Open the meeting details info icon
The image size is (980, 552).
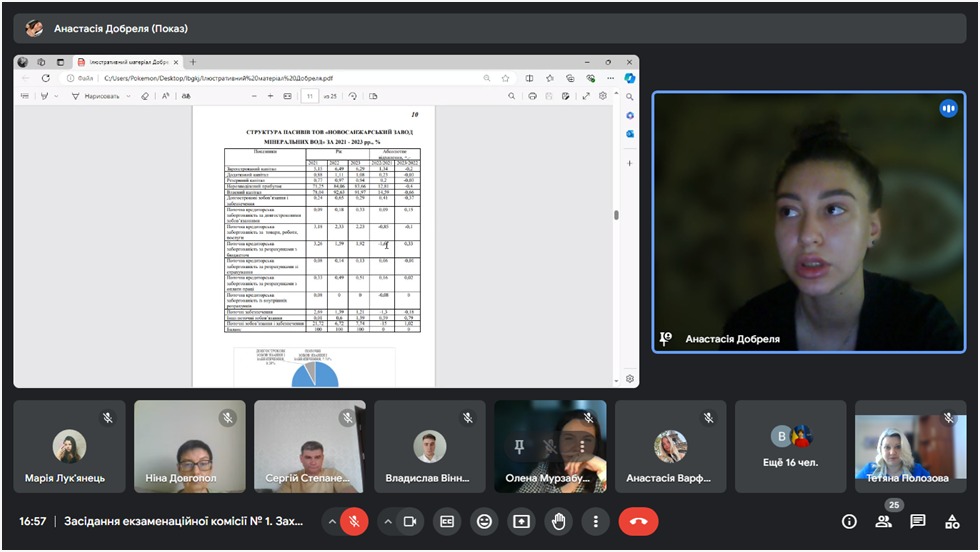pyautogui.click(x=849, y=521)
